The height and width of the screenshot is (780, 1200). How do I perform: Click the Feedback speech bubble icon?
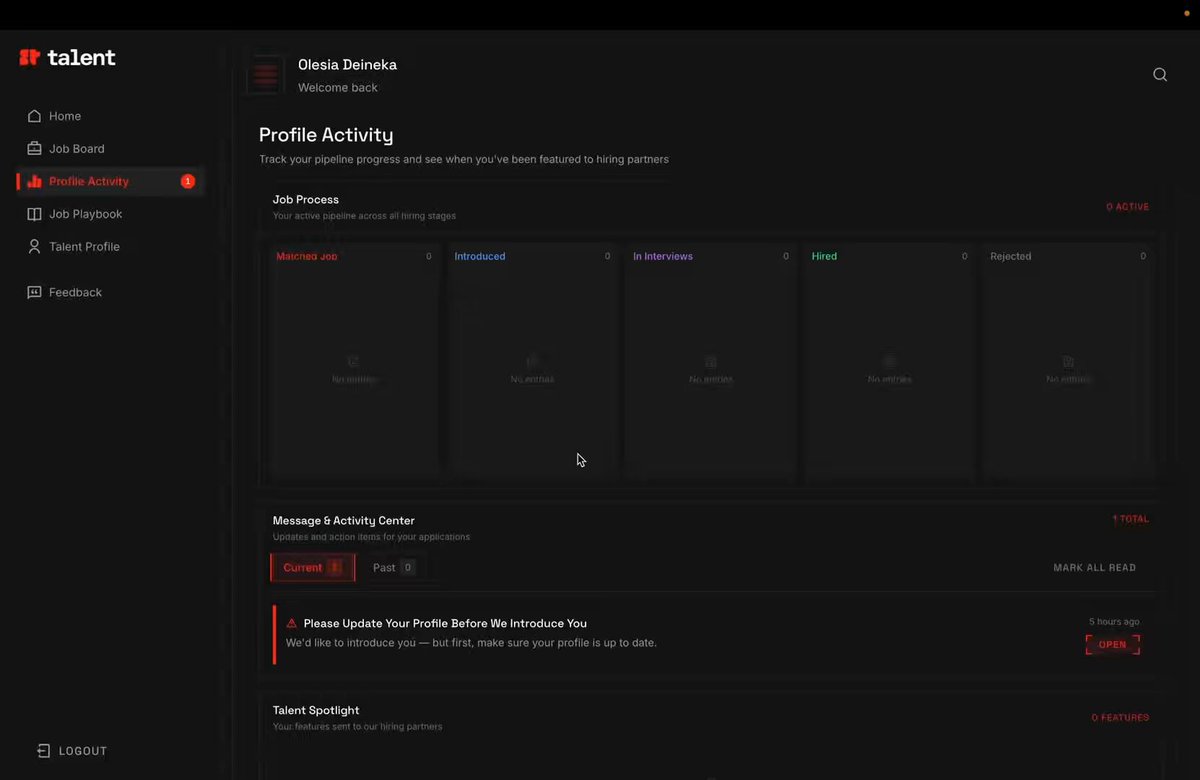tap(34, 293)
